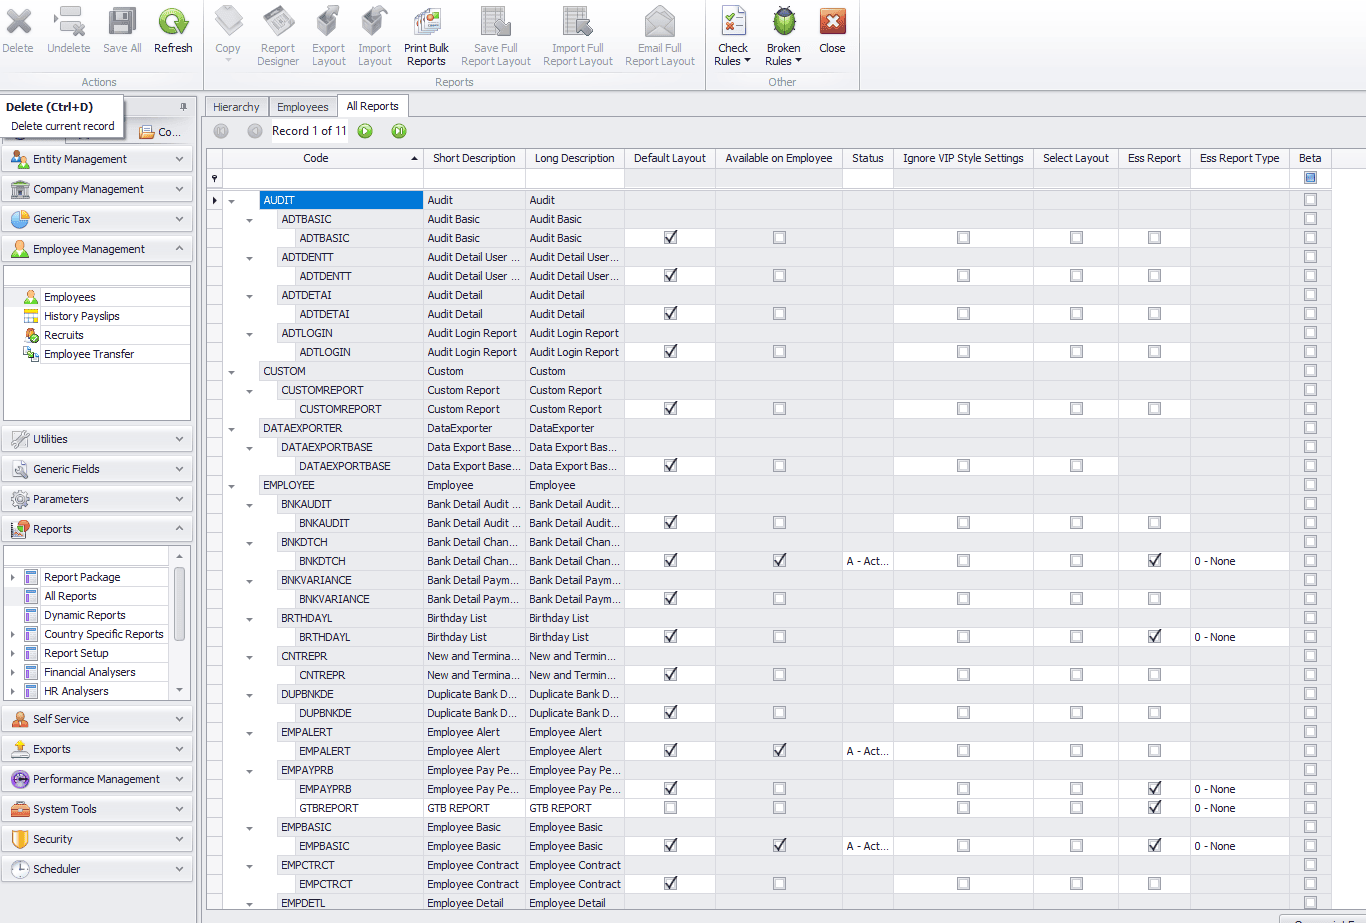Expand the Report Package tree node

pyautogui.click(x=12, y=577)
